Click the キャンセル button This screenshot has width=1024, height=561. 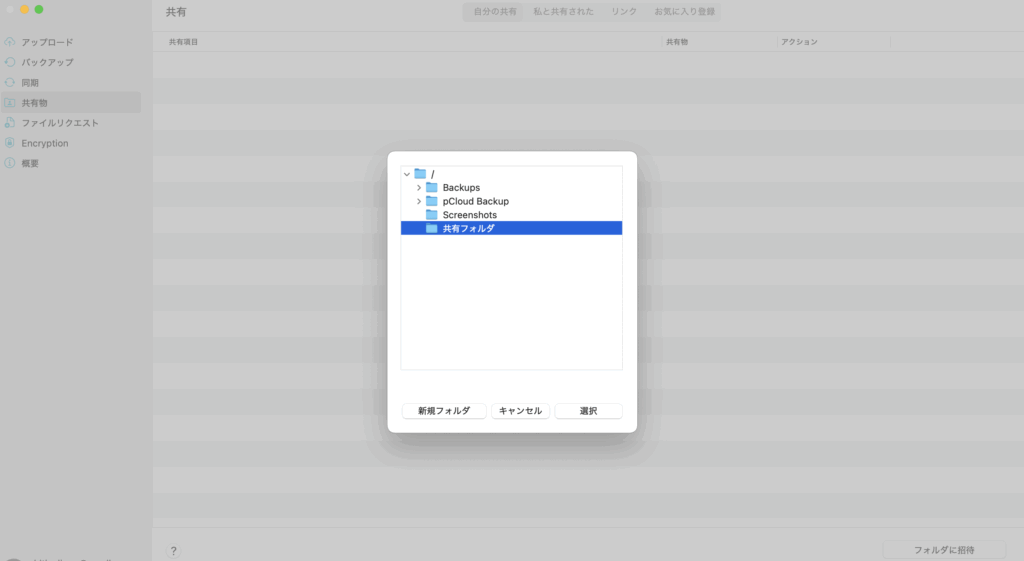[520, 411]
